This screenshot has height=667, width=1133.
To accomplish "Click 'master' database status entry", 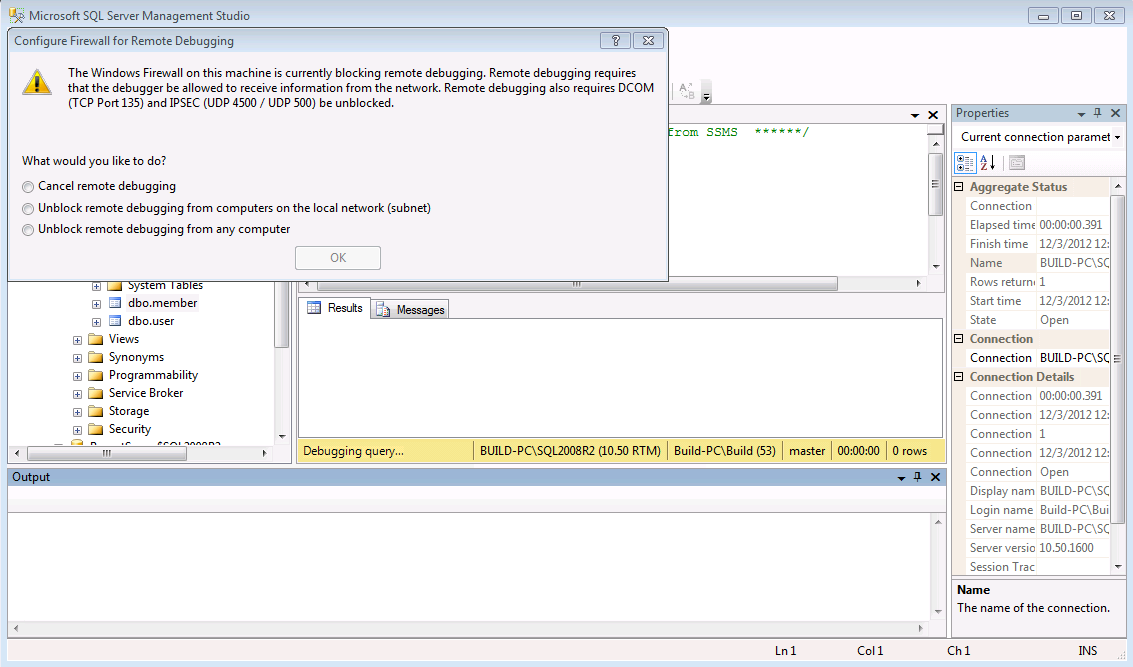I will tap(807, 451).
